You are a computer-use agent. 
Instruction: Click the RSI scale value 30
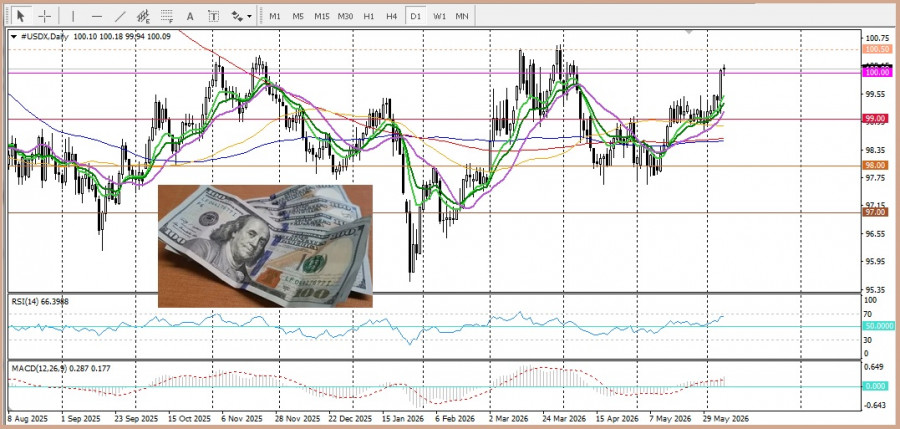(870, 340)
